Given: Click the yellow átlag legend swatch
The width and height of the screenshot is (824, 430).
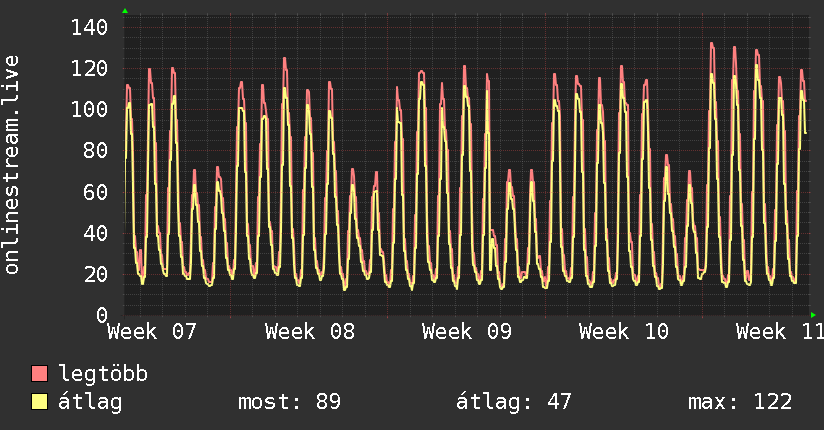Looking at the screenshot, I should [x=39, y=401].
